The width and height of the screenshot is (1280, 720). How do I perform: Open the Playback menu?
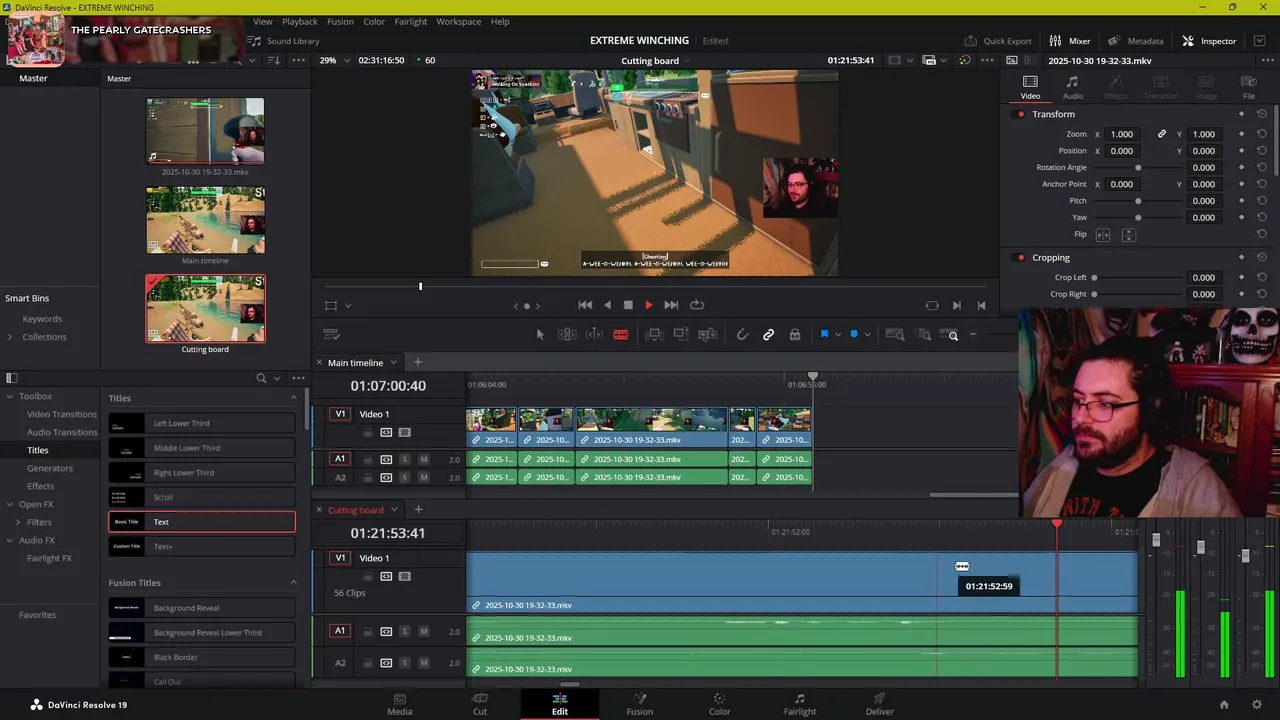click(299, 21)
